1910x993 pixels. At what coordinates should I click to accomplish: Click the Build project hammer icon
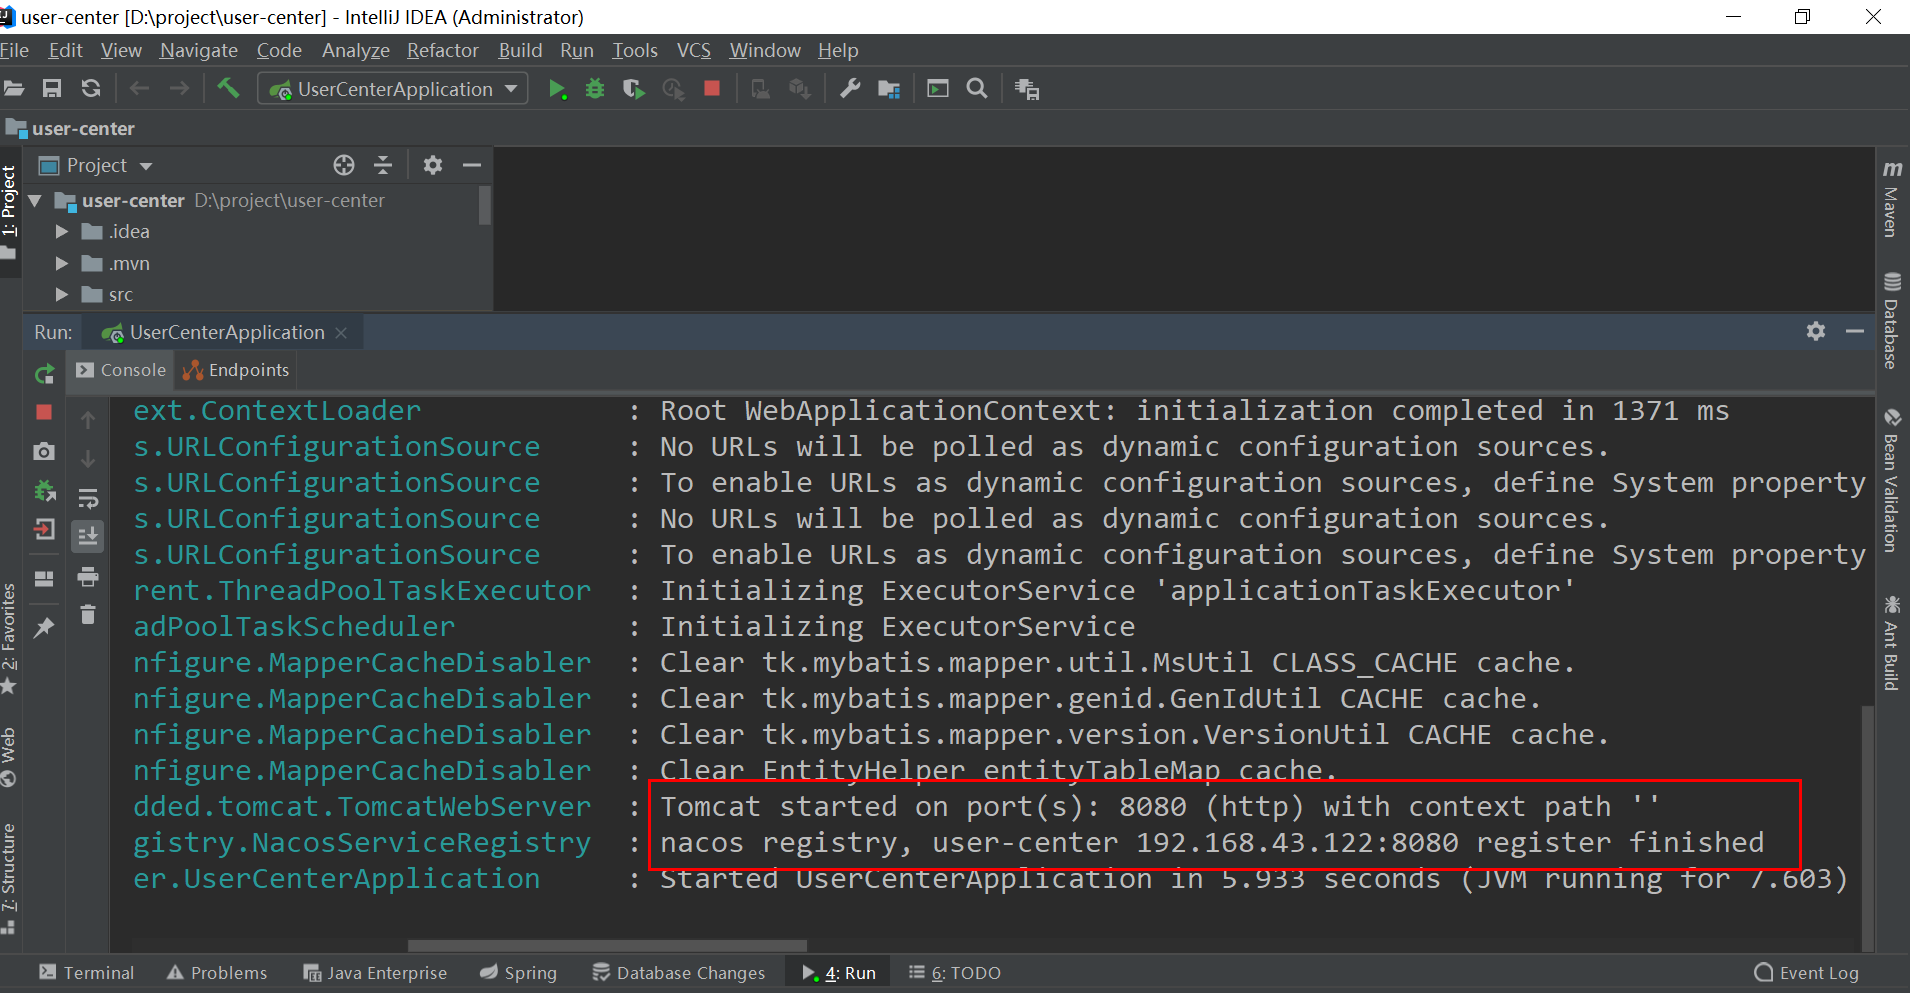[228, 88]
